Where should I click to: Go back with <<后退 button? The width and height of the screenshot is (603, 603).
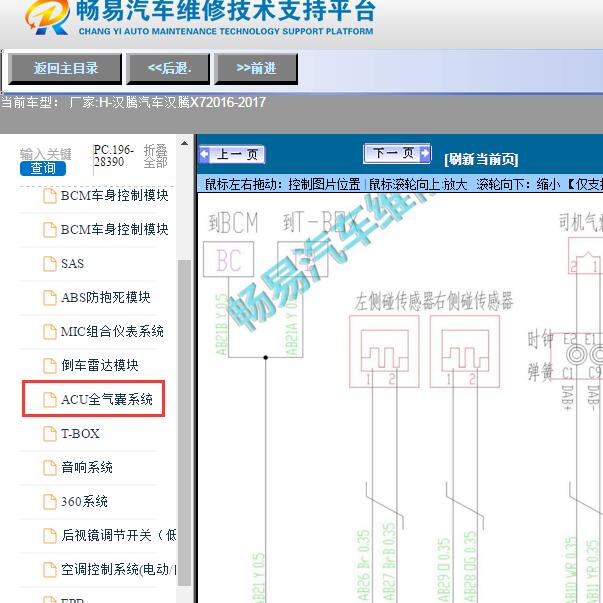pyautogui.click(x=168, y=69)
